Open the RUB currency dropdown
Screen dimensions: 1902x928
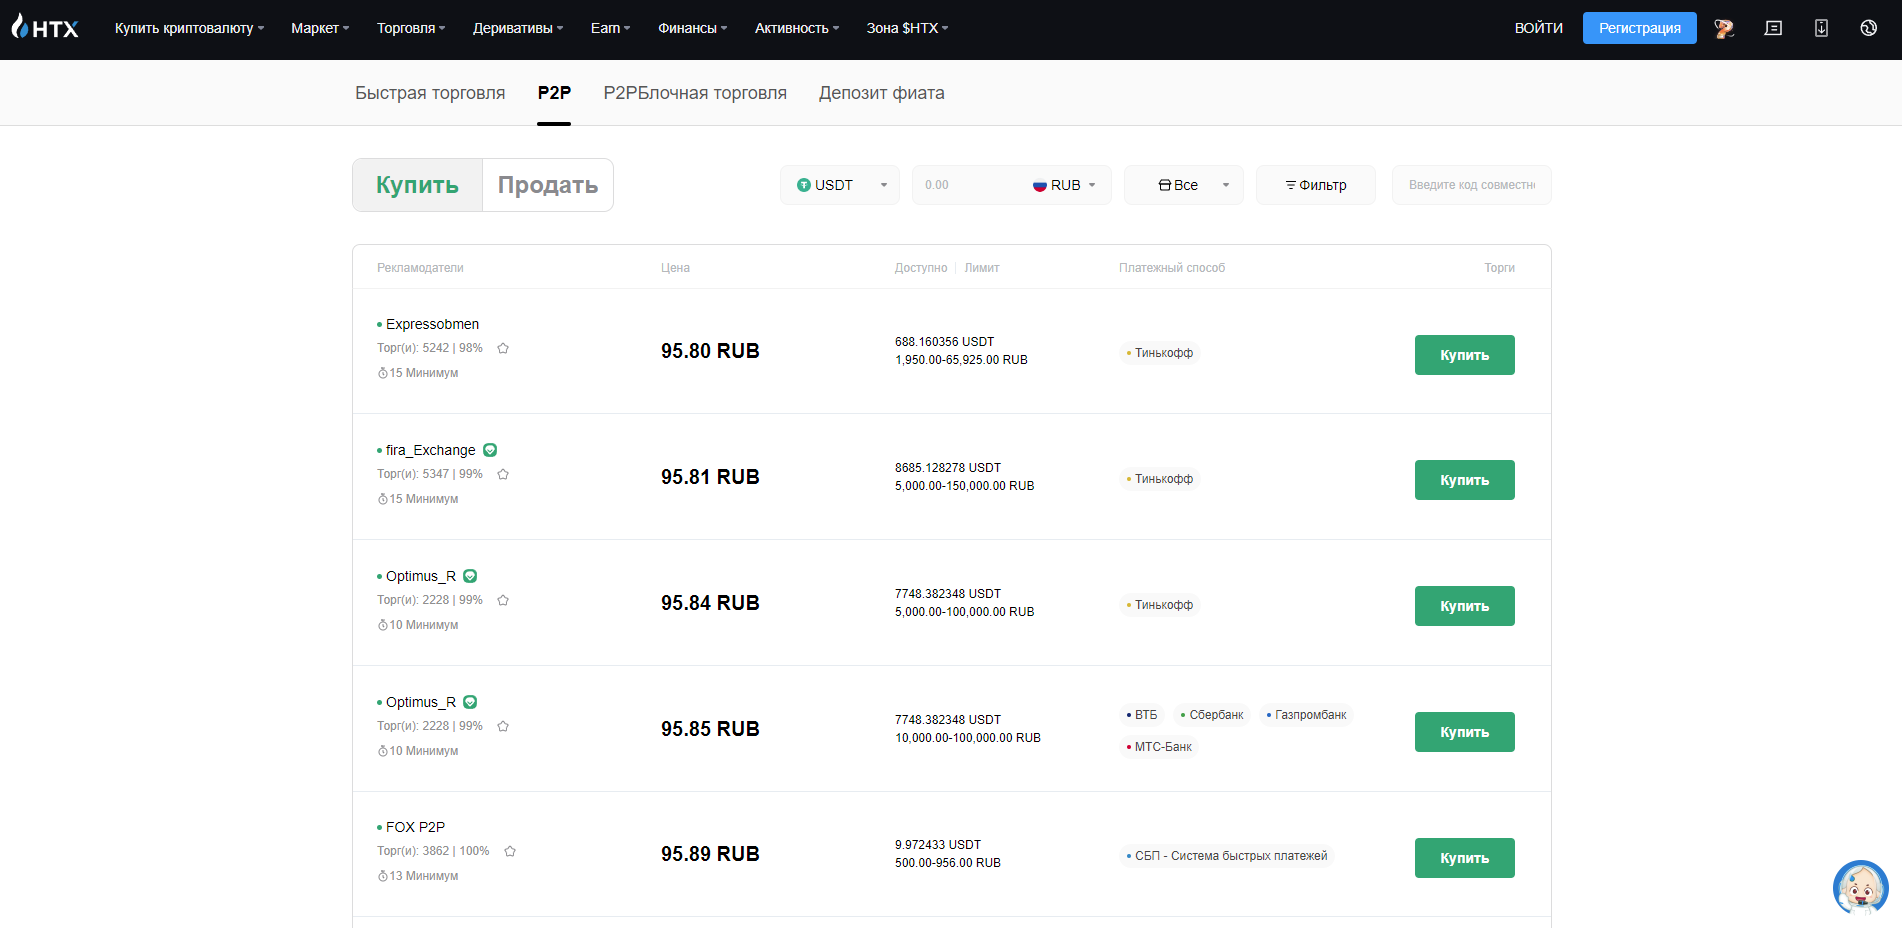click(1065, 185)
